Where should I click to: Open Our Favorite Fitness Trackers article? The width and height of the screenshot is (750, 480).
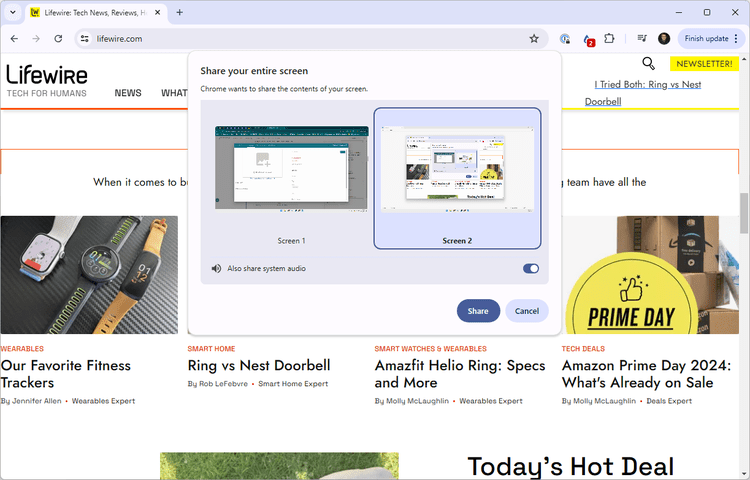coord(66,374)
